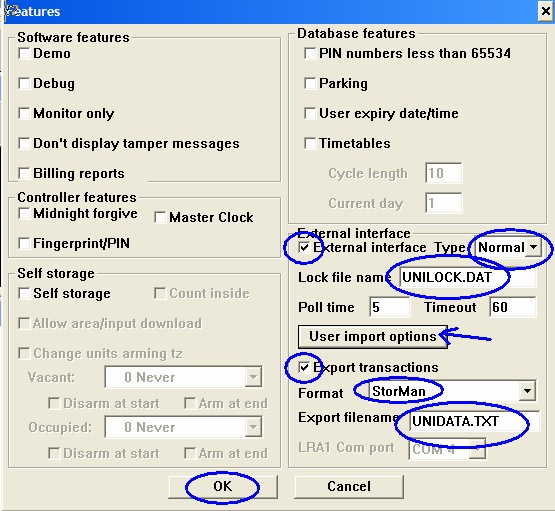
Task: Check Don't display tamper messages
Action: click(x=24, y=144)
